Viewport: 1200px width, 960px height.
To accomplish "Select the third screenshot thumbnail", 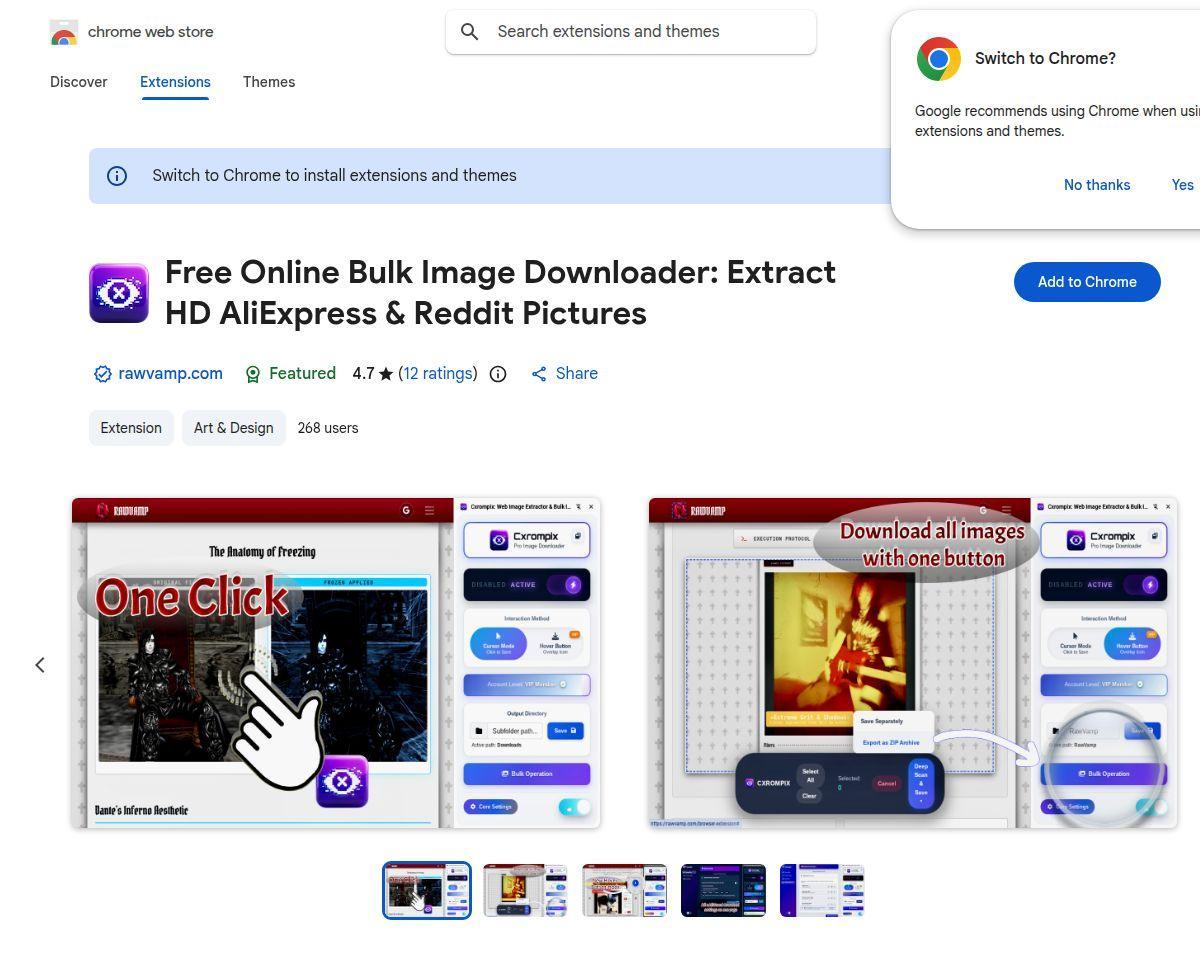I will point(625,890).
